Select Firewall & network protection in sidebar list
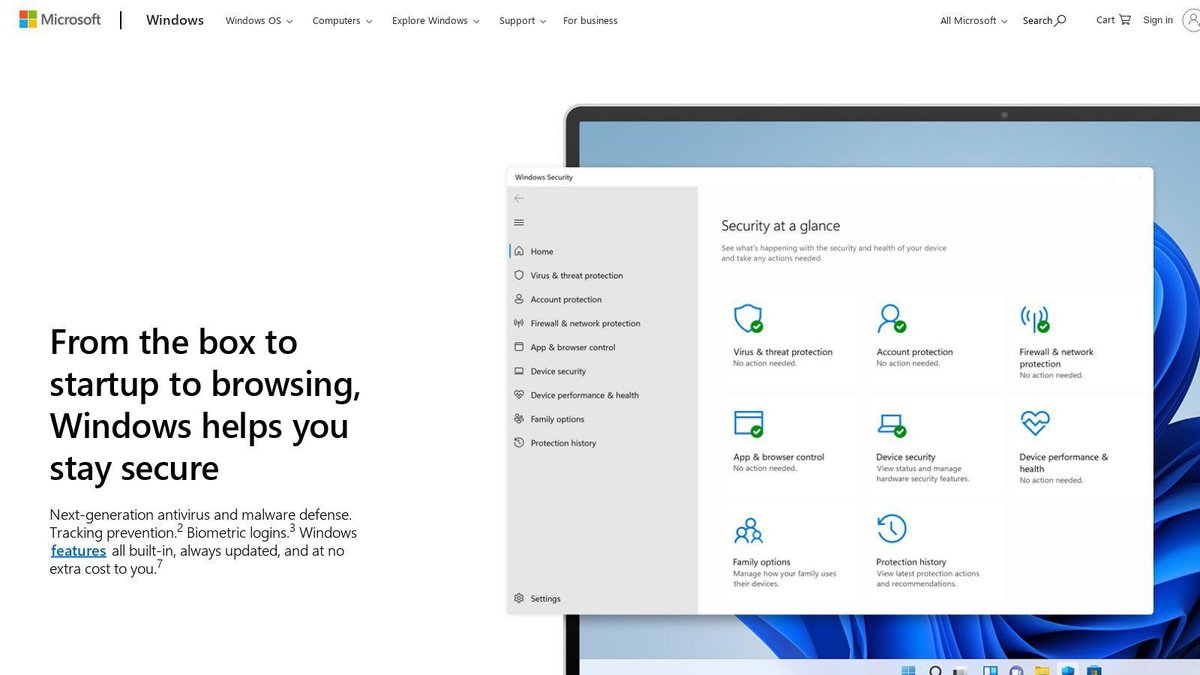This screenshot has width=1200, height=675. tap(577, 324)
